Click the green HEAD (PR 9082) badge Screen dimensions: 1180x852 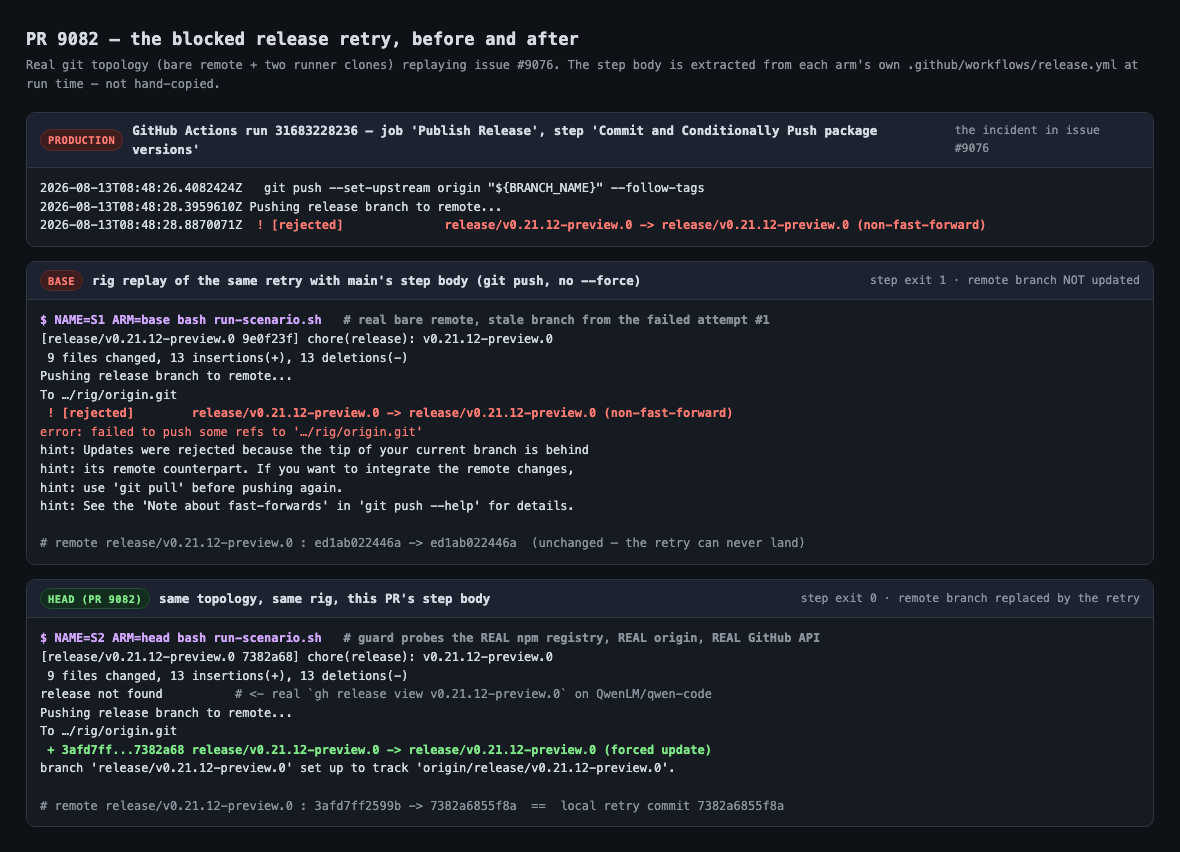(95, 599)
